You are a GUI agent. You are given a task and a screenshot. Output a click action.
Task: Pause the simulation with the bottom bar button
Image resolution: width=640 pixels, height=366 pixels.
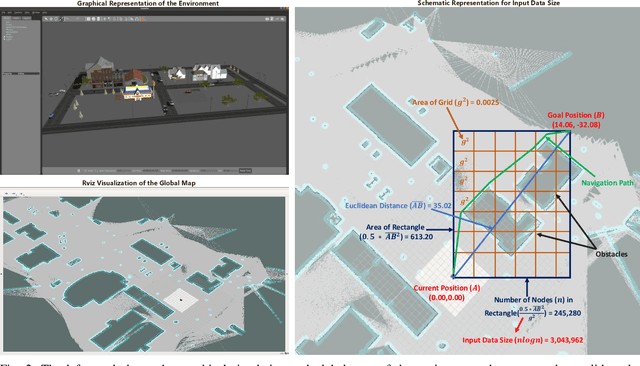[79, 171]
